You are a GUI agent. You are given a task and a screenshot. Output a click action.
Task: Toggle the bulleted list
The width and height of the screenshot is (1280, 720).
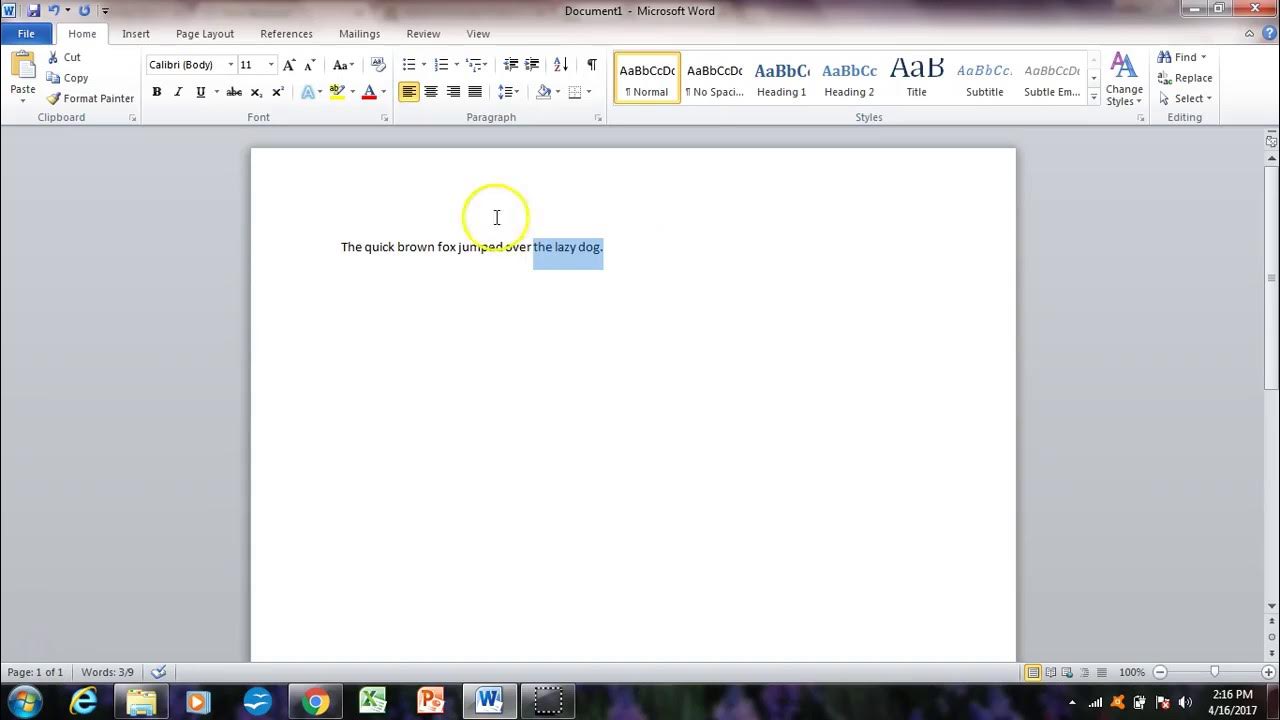tap(408, 63)
